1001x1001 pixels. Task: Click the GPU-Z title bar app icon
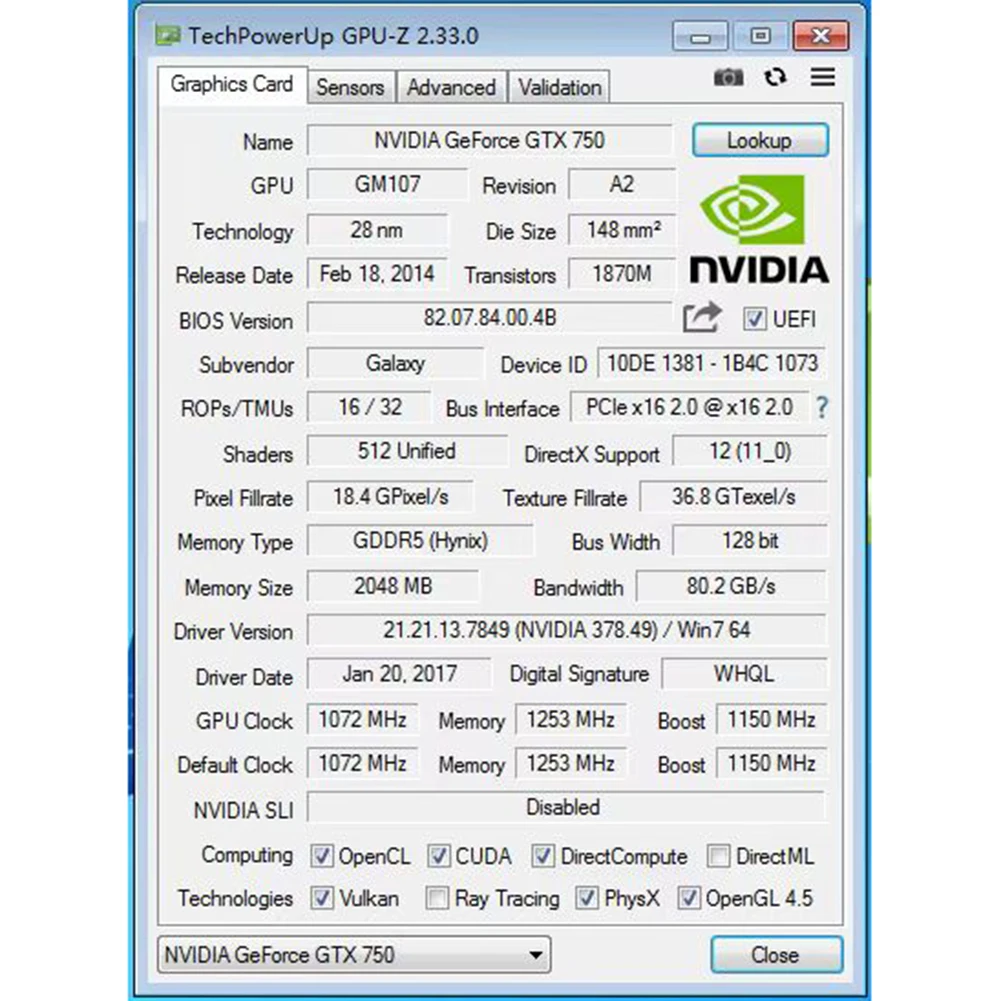tap(168, 36)
